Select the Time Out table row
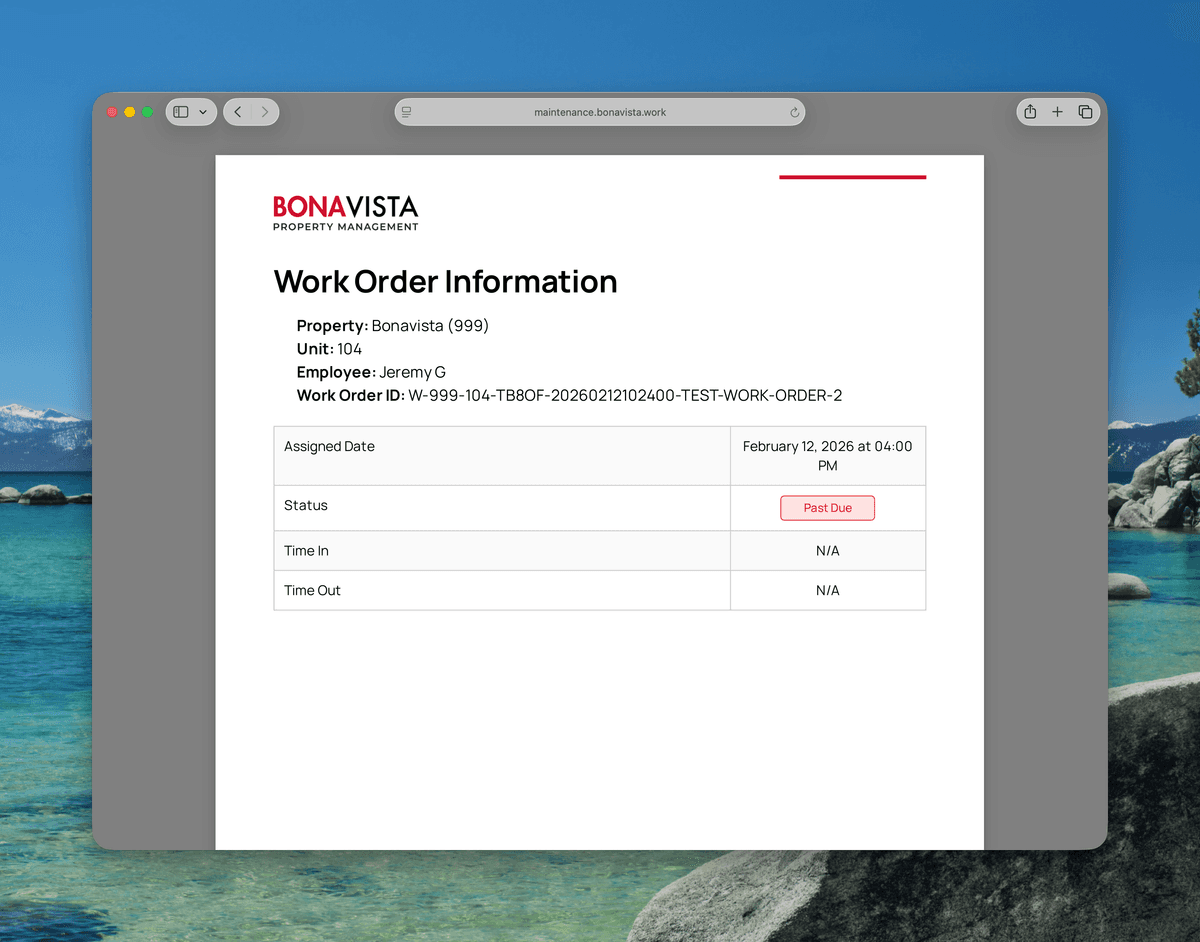This screenshot has width=1200, height=942. click(500, 590)
